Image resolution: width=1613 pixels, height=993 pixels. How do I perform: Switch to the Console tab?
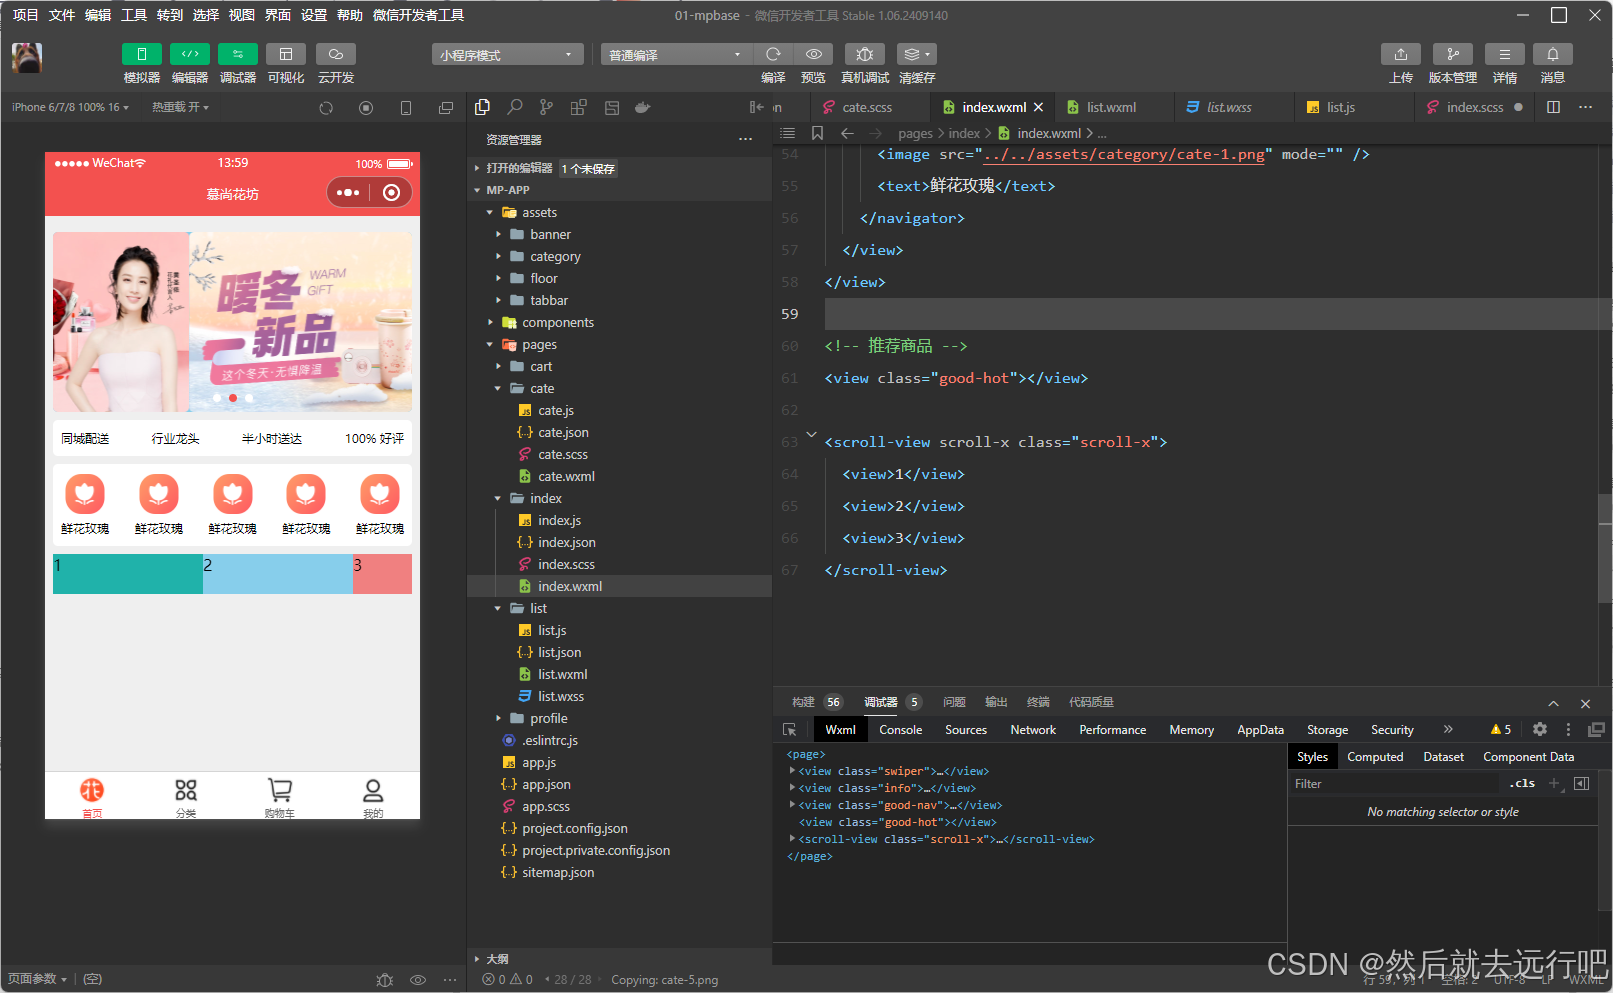pos(900,730)
